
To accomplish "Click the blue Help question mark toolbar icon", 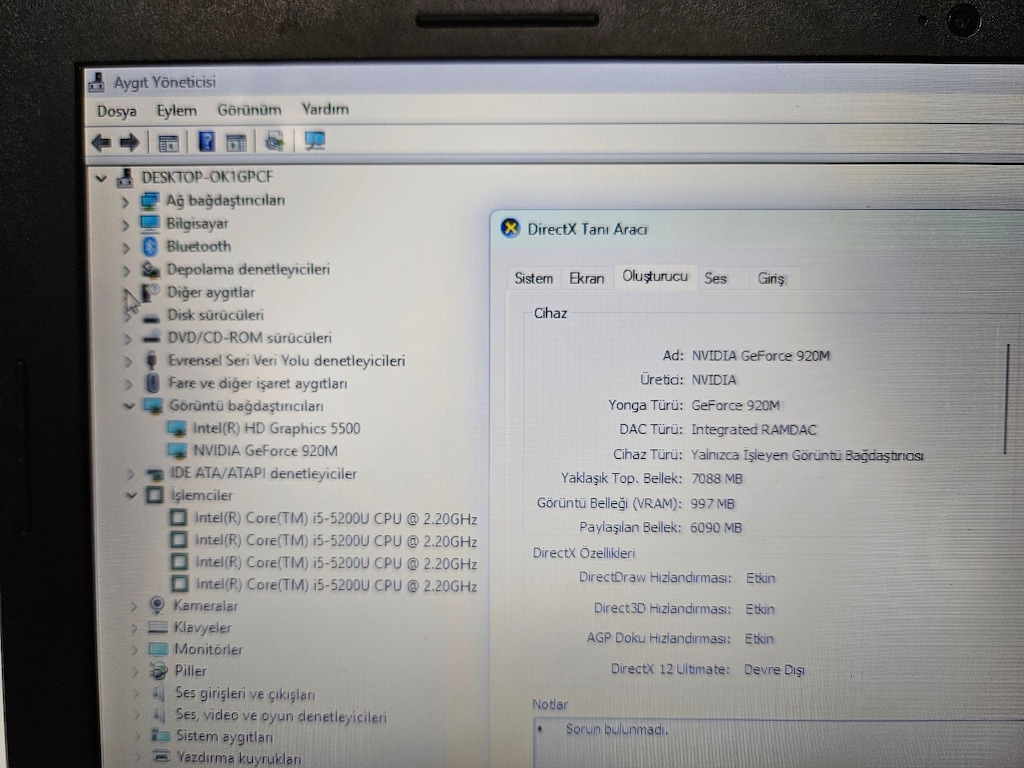I will click(x=206, y=141).
